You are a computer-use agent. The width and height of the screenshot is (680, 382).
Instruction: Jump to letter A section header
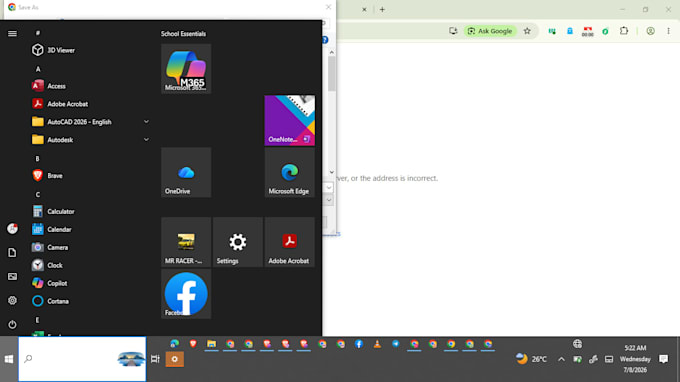[38, 69]
